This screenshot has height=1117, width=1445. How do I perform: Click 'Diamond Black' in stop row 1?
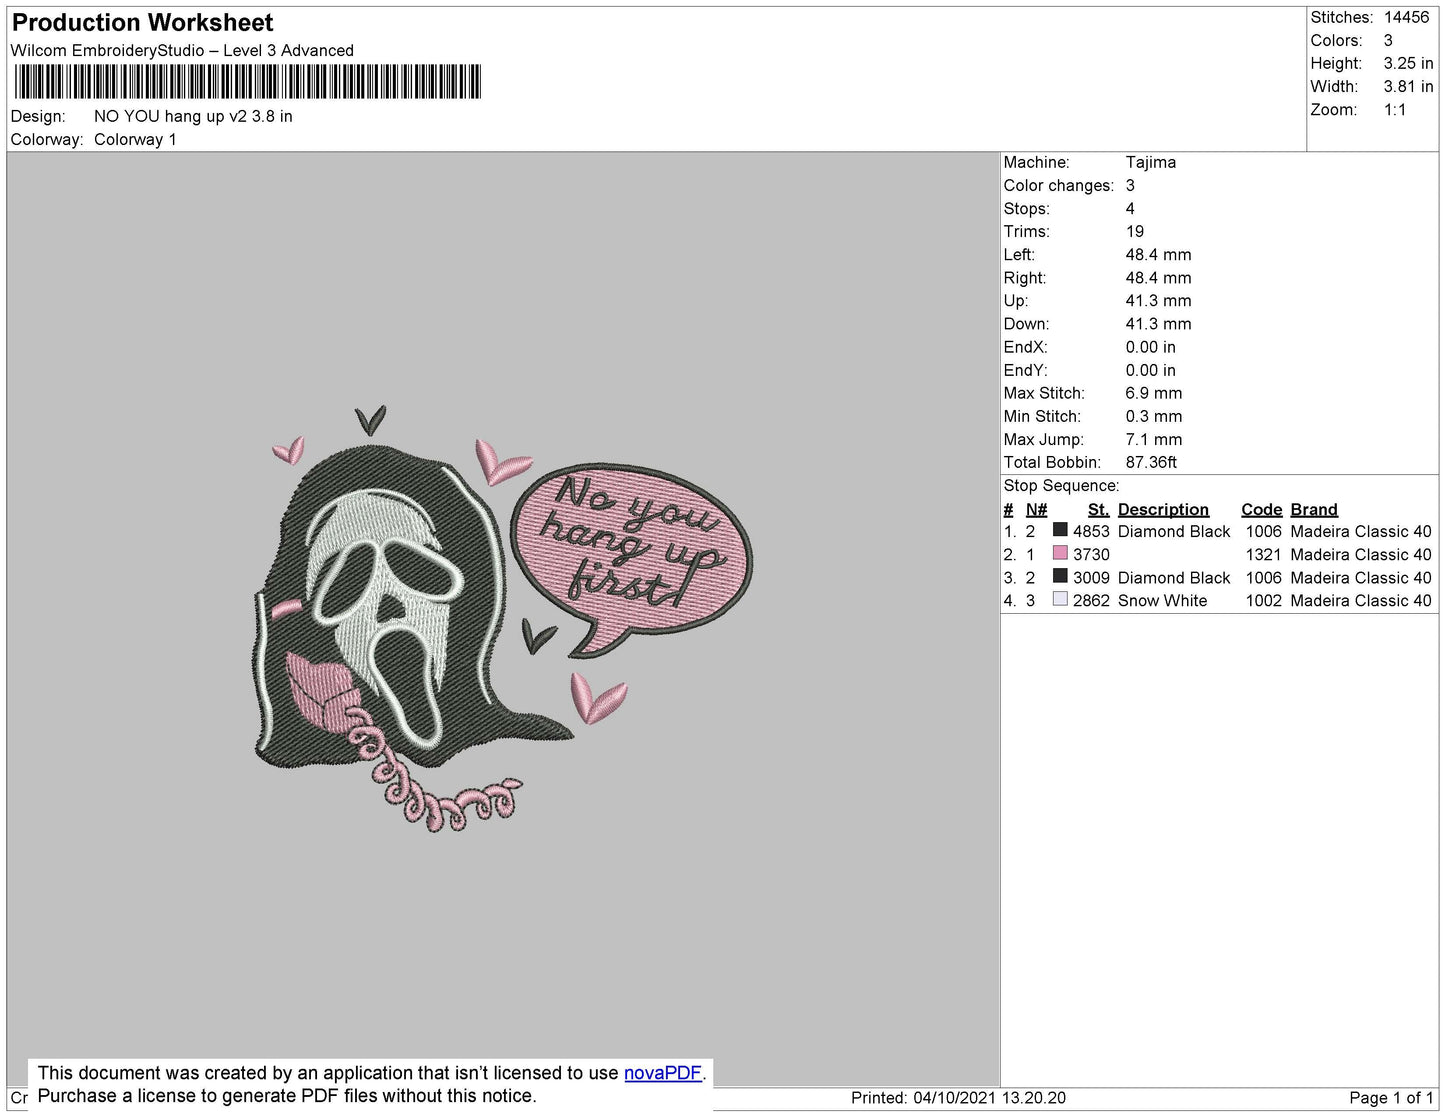click(1174, 532)
